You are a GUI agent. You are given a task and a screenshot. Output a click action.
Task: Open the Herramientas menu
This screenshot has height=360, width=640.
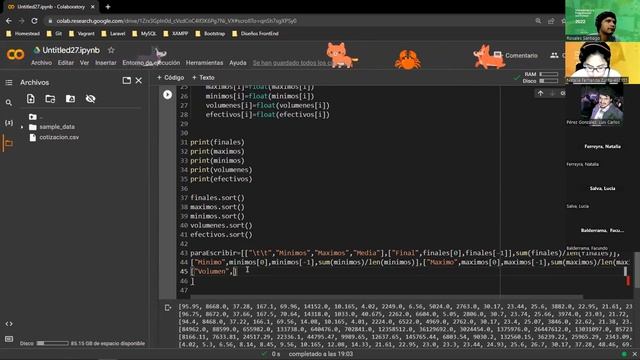pyautogui.click(x=204, y=63)
